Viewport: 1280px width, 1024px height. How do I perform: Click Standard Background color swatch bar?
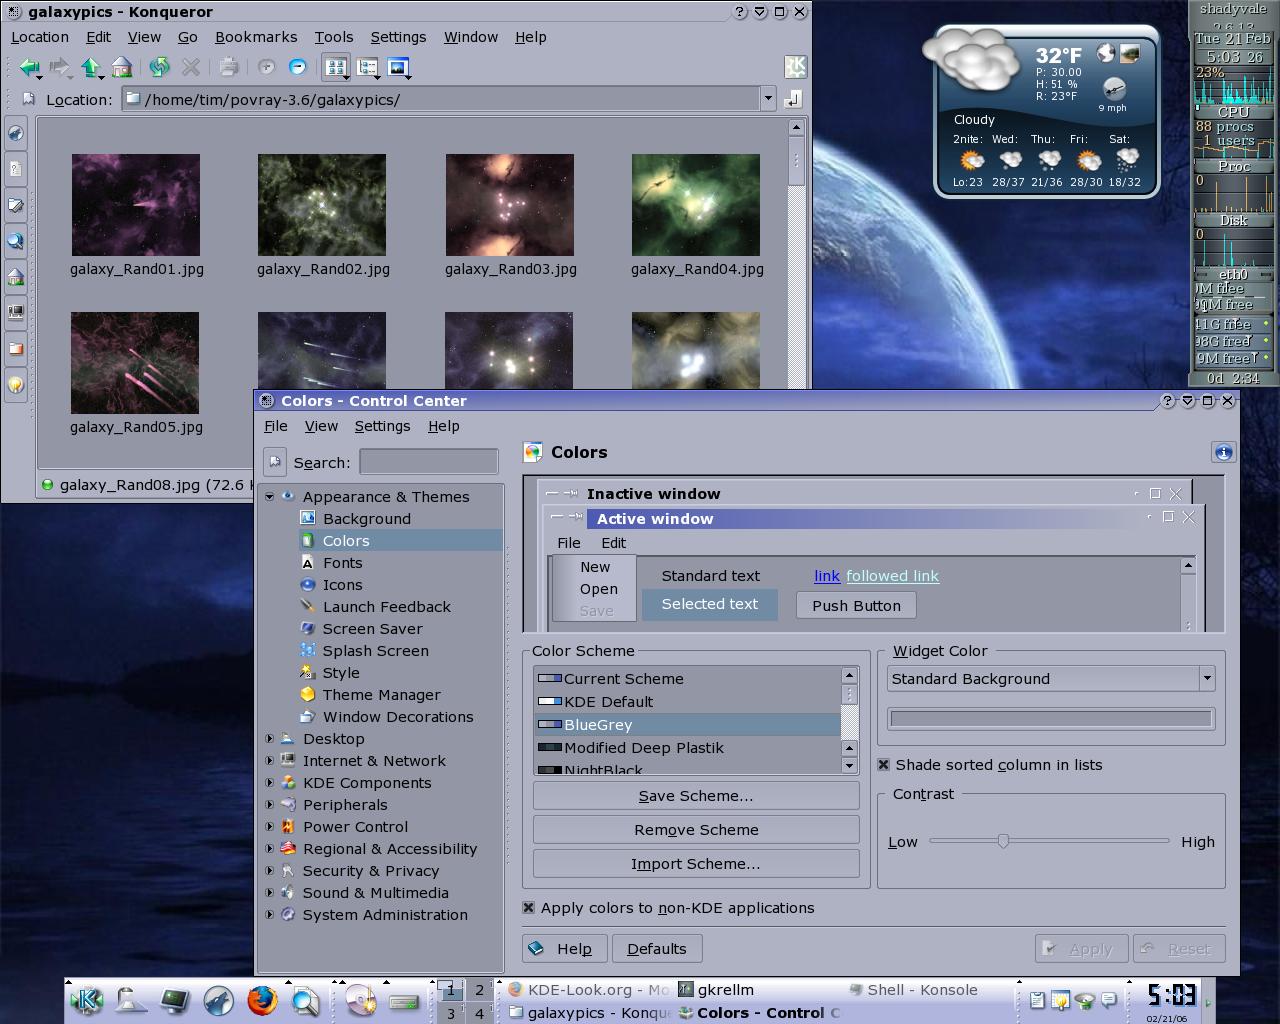pos(1051,718)
